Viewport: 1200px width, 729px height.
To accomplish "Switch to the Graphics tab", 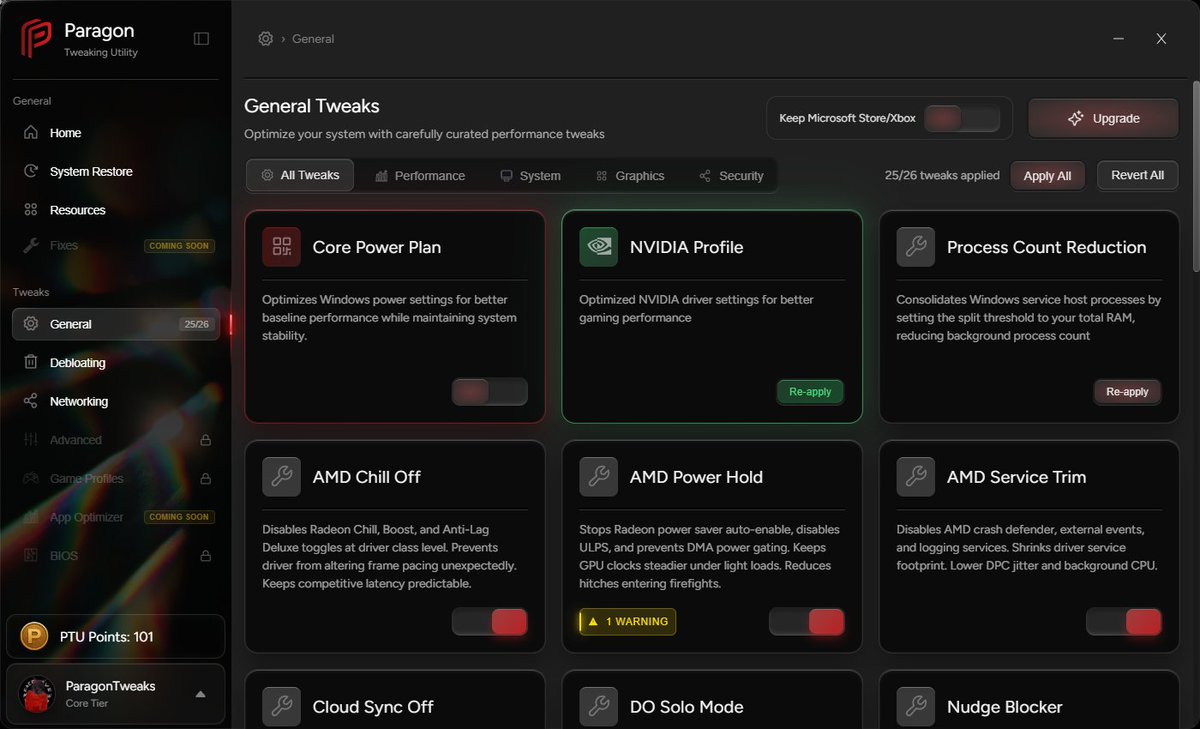I will (629, 175).
